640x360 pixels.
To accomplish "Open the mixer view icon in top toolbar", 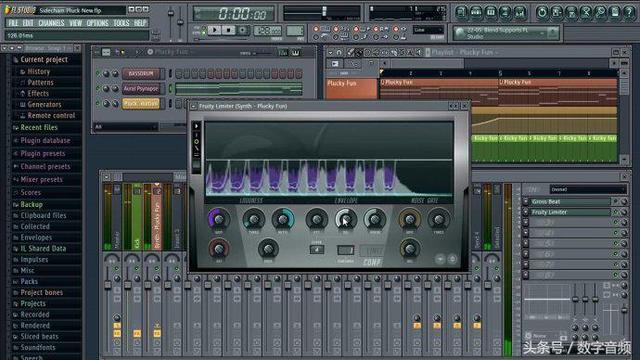I will click(520, 12).
